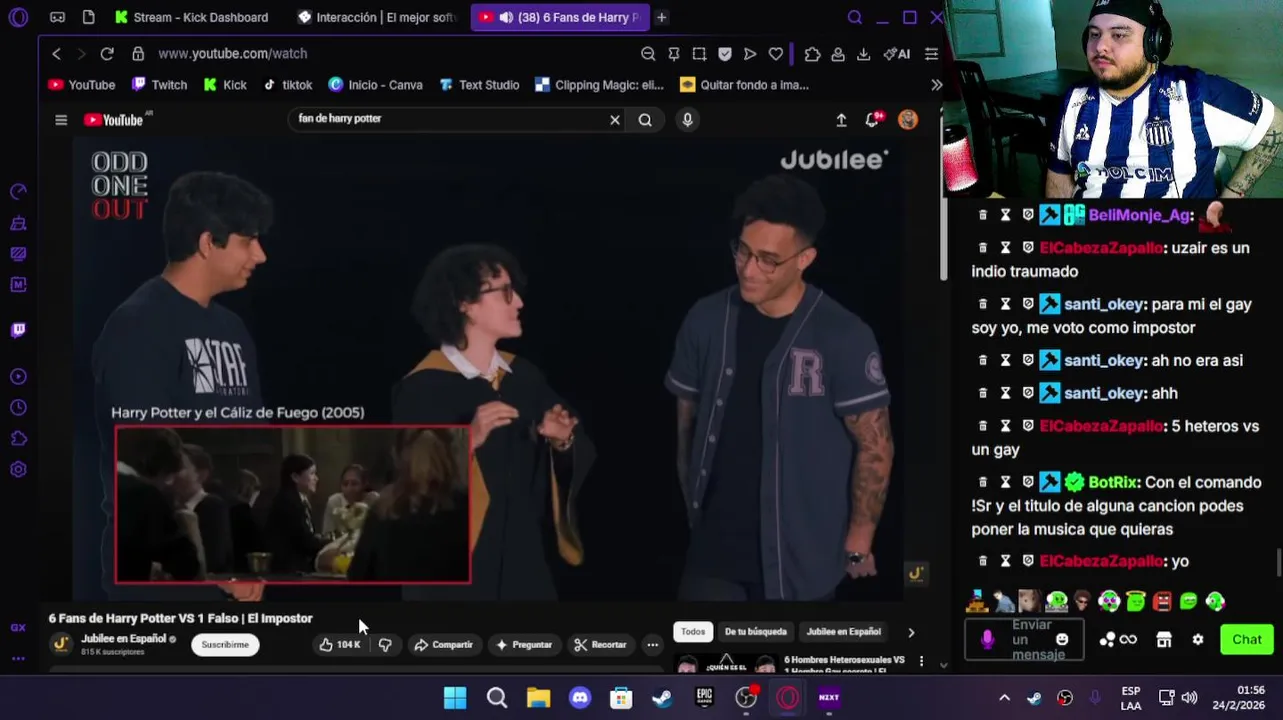
Task: Open emoji picker in chat input
Action: pos(1062,640)
